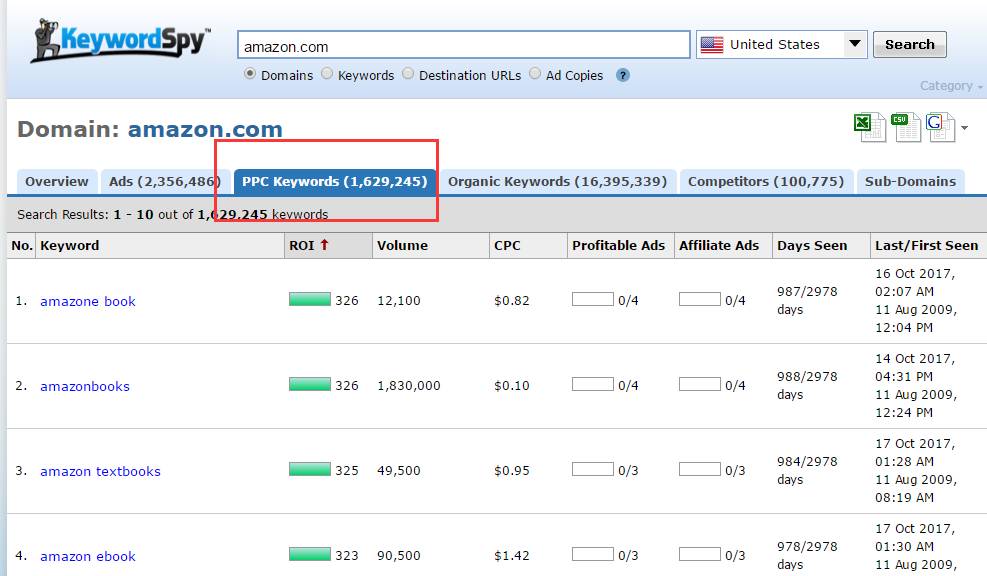Click the KeywordSpy logo
This screenshot has height=576, width=987.
click(121, 40)
